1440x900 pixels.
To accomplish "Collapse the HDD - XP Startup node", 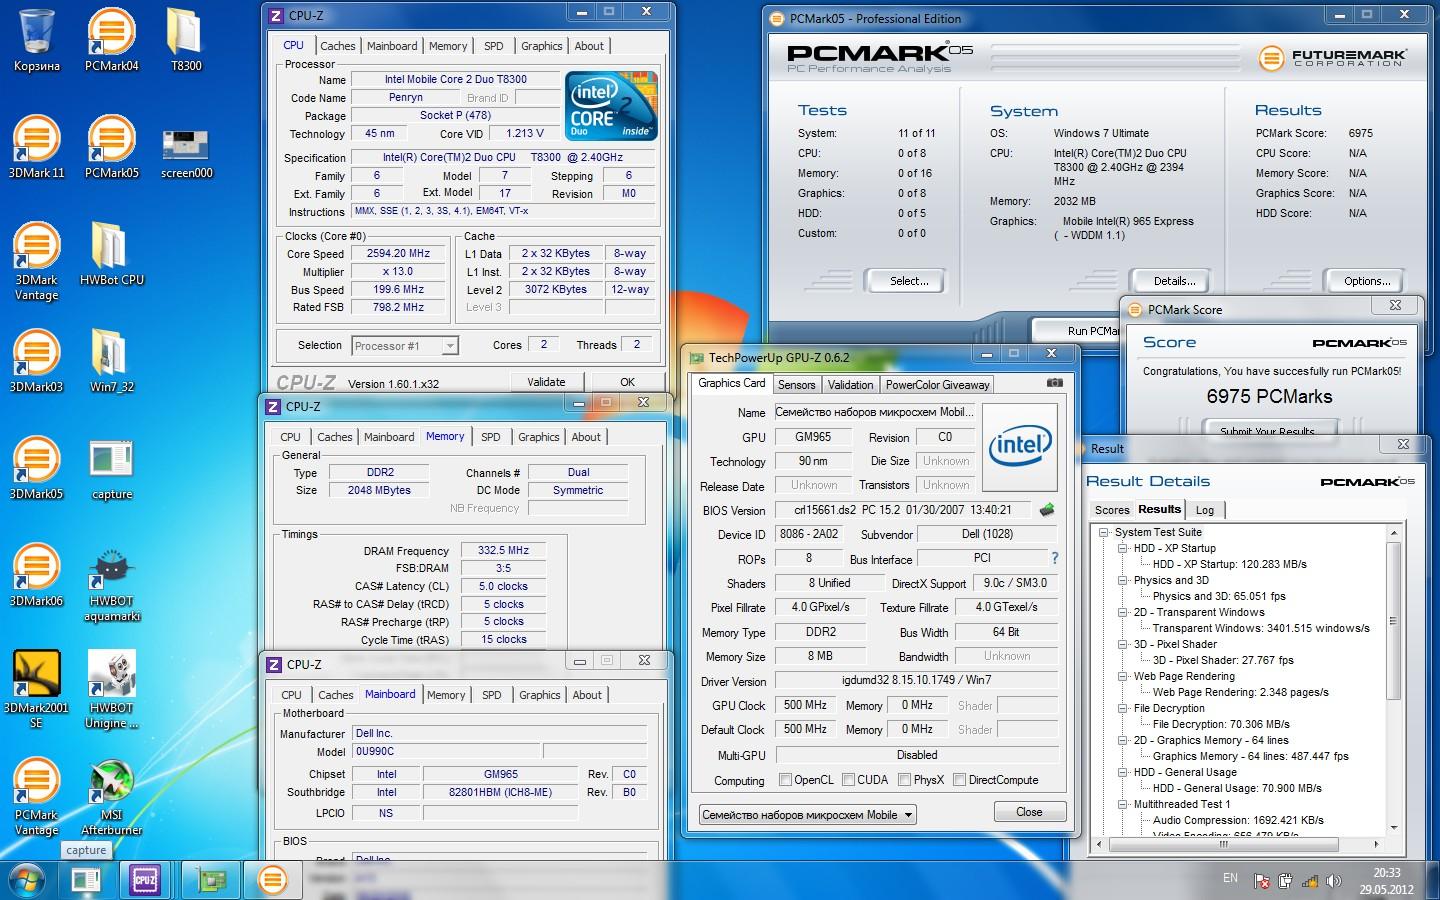I will click(1124, 548).
